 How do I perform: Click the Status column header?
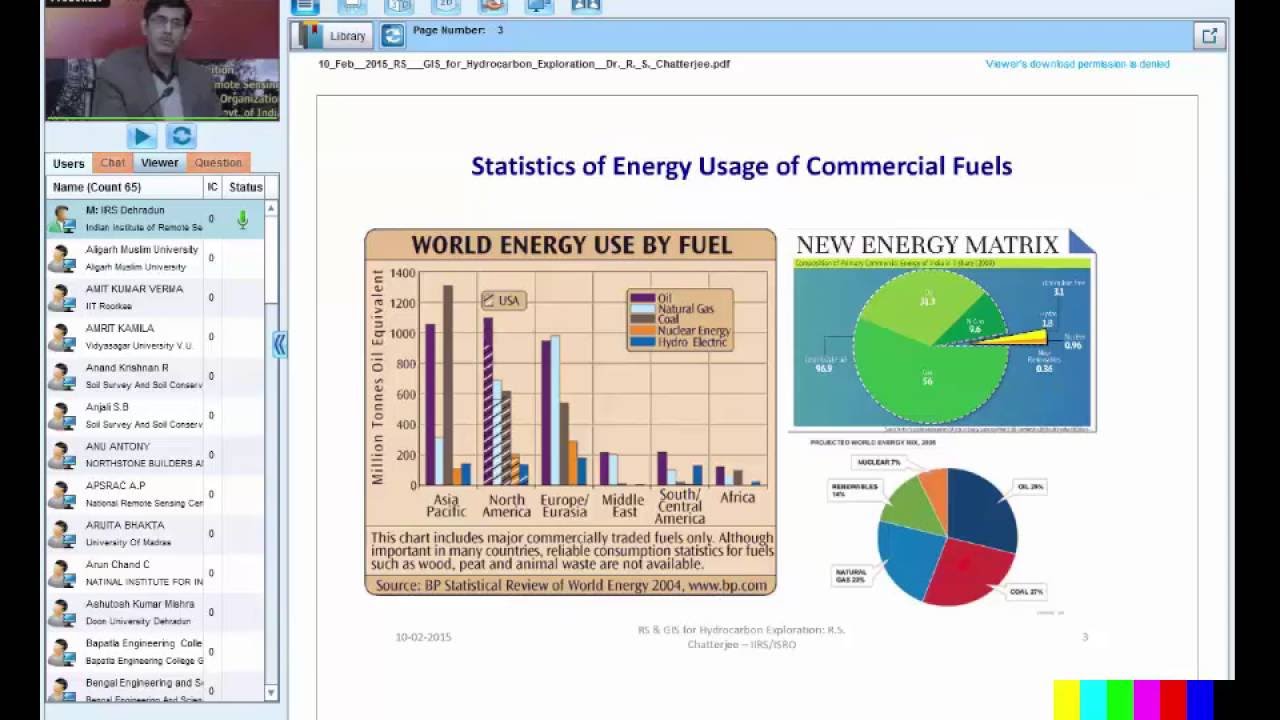[x=245, y=187]
